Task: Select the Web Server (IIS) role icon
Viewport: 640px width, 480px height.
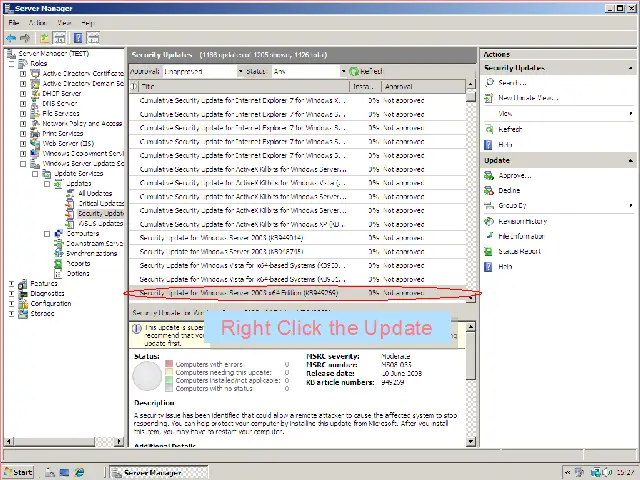Action: 36,143
